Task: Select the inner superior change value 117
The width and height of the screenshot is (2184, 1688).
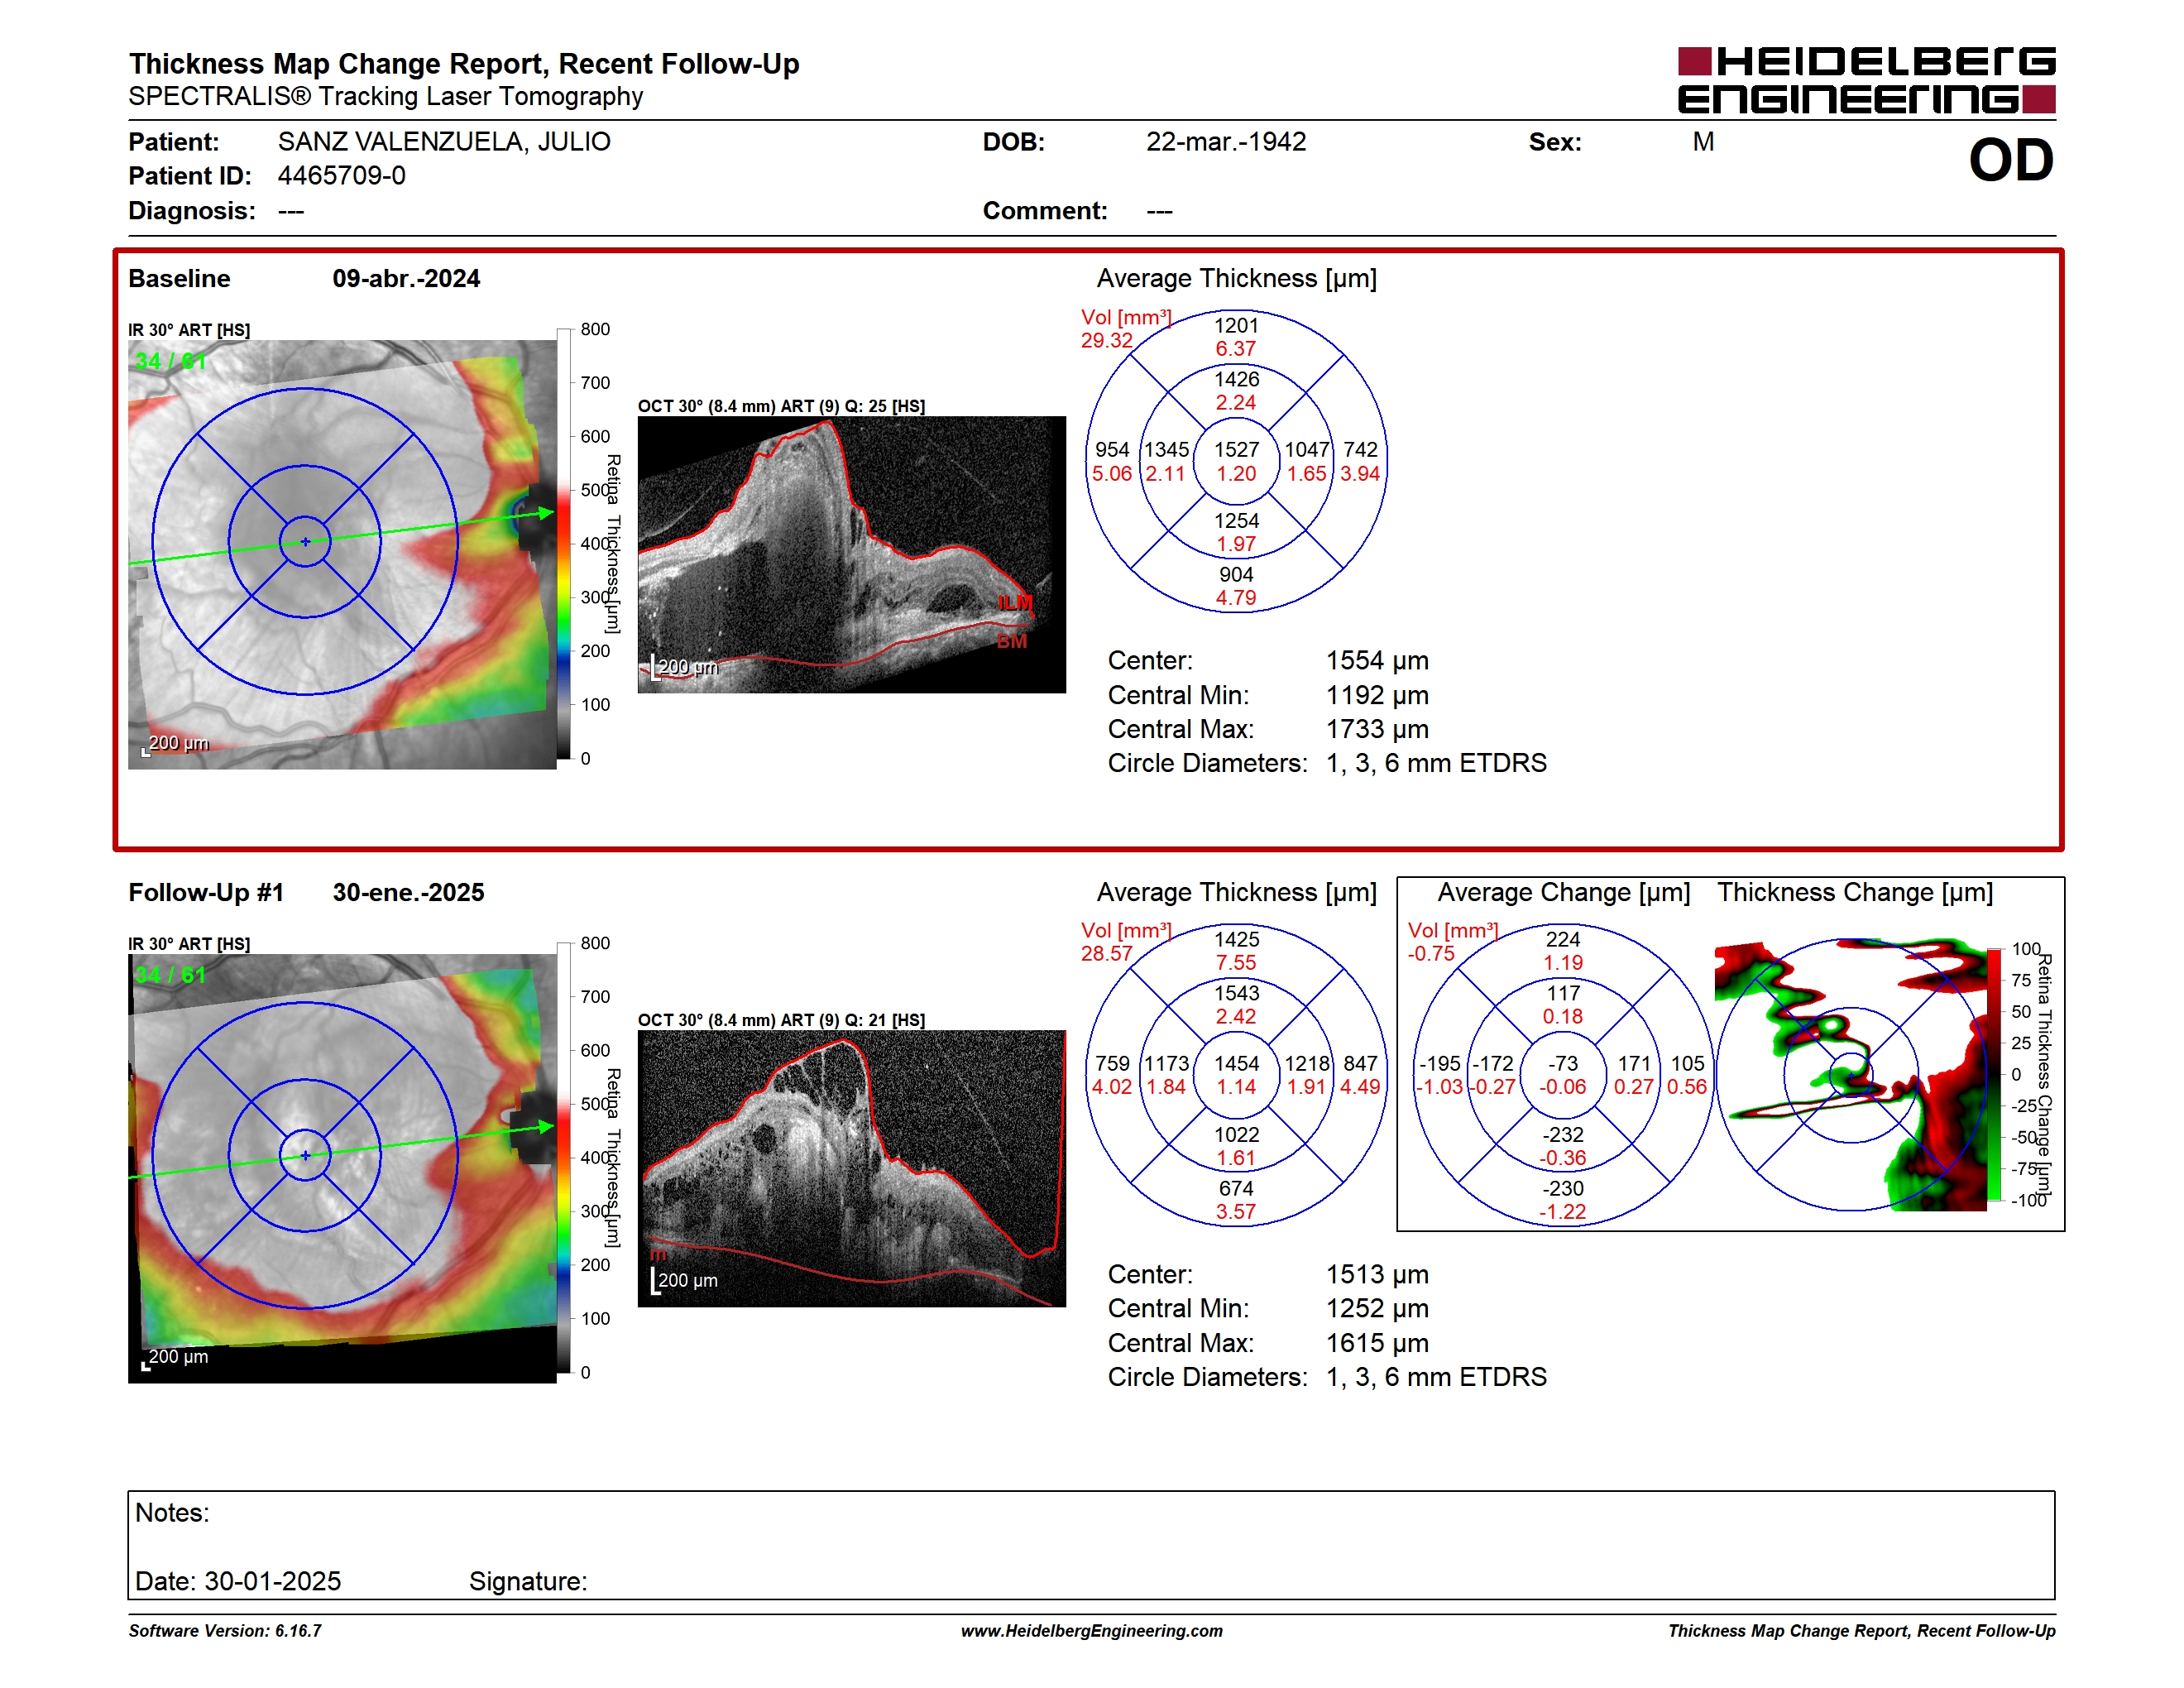Action: click(x=1563, y=994)
